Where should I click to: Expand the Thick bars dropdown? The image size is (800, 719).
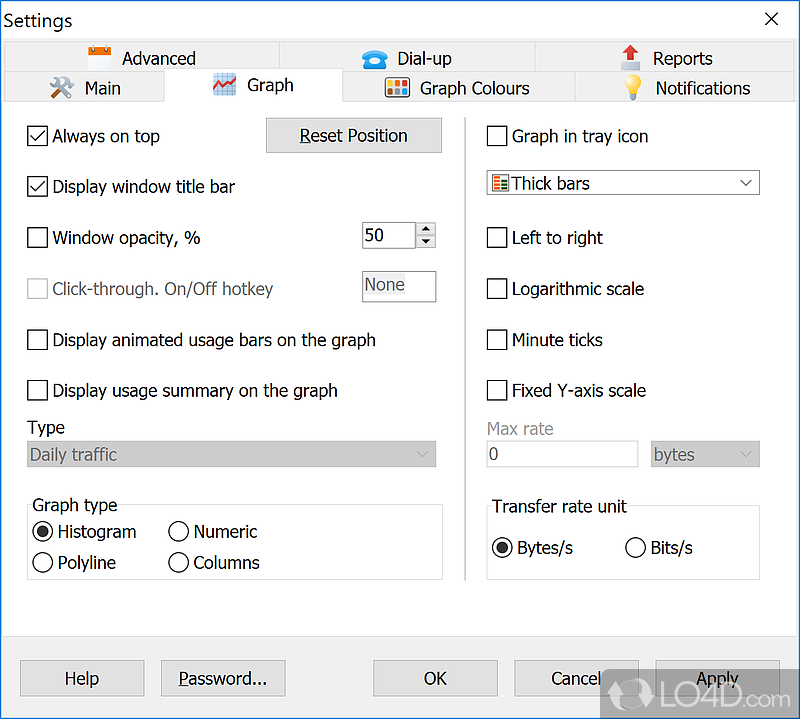pyautogui.click(x=746, y=183)
